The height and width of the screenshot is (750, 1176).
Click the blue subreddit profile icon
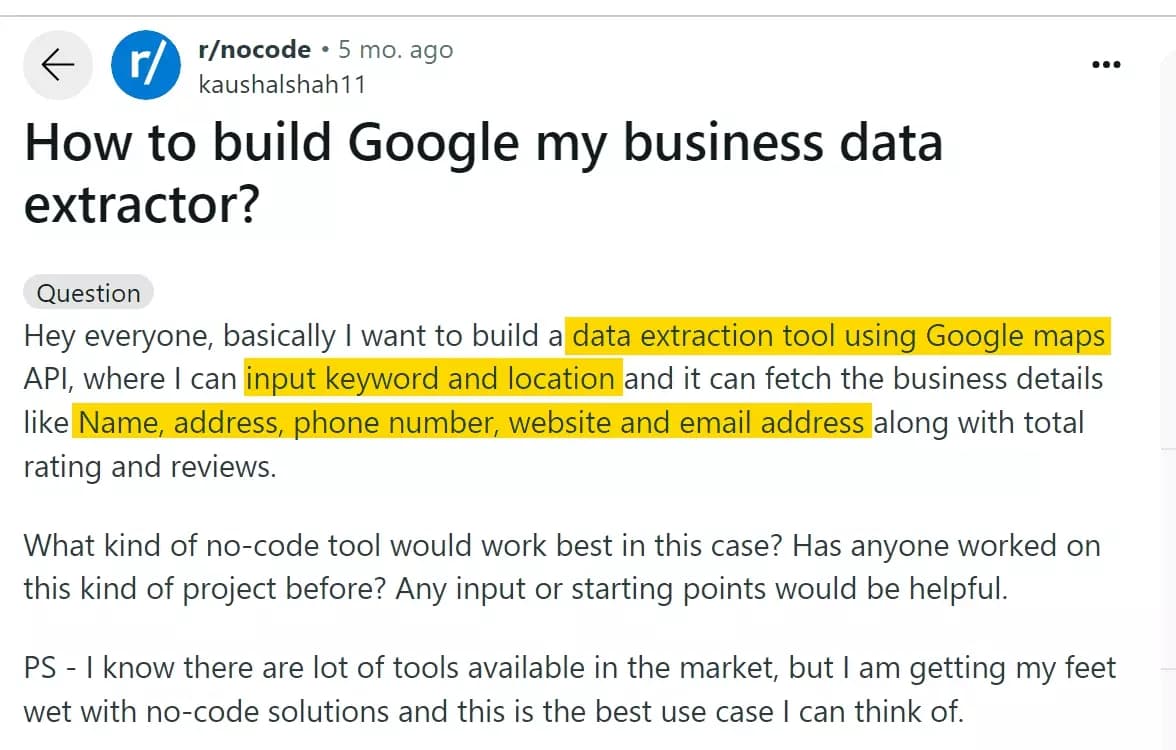tap(146, 64)
